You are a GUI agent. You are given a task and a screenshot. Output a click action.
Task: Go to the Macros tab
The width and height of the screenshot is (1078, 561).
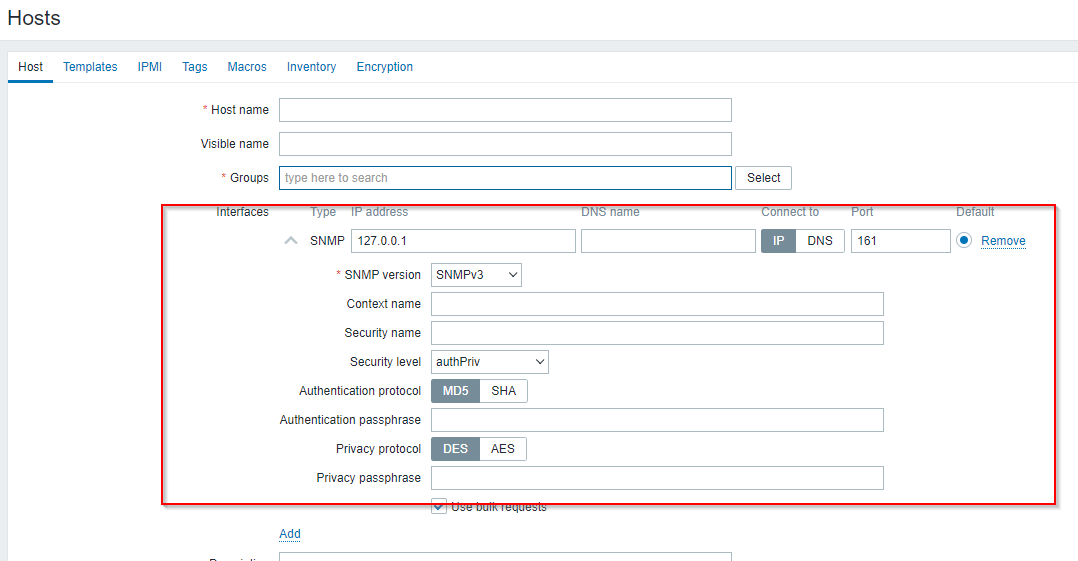tap(247, 67)
